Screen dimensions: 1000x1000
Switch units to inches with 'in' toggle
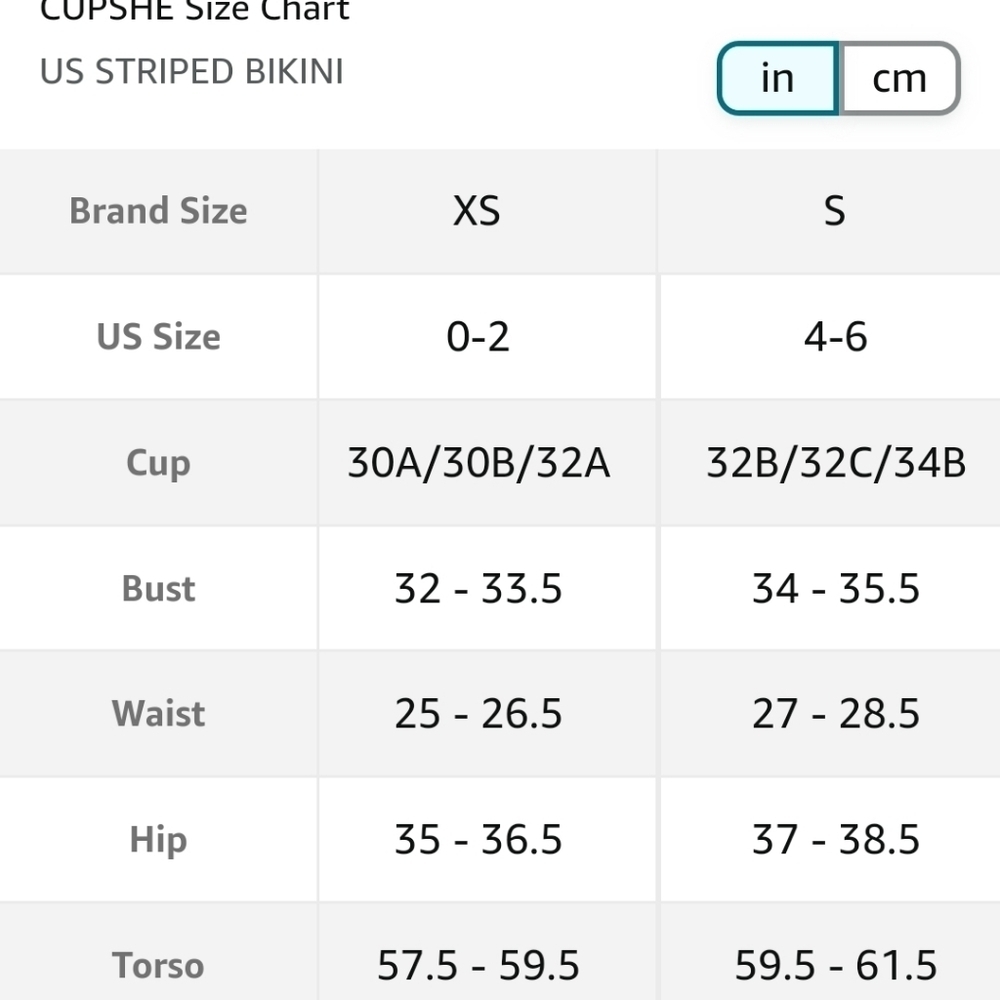coord(778,78)
